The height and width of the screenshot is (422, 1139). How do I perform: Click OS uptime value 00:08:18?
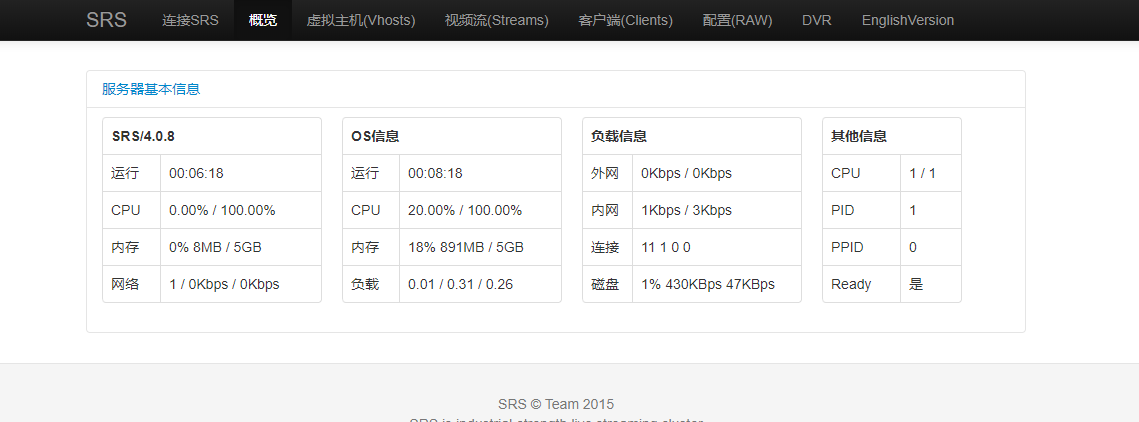435,174
